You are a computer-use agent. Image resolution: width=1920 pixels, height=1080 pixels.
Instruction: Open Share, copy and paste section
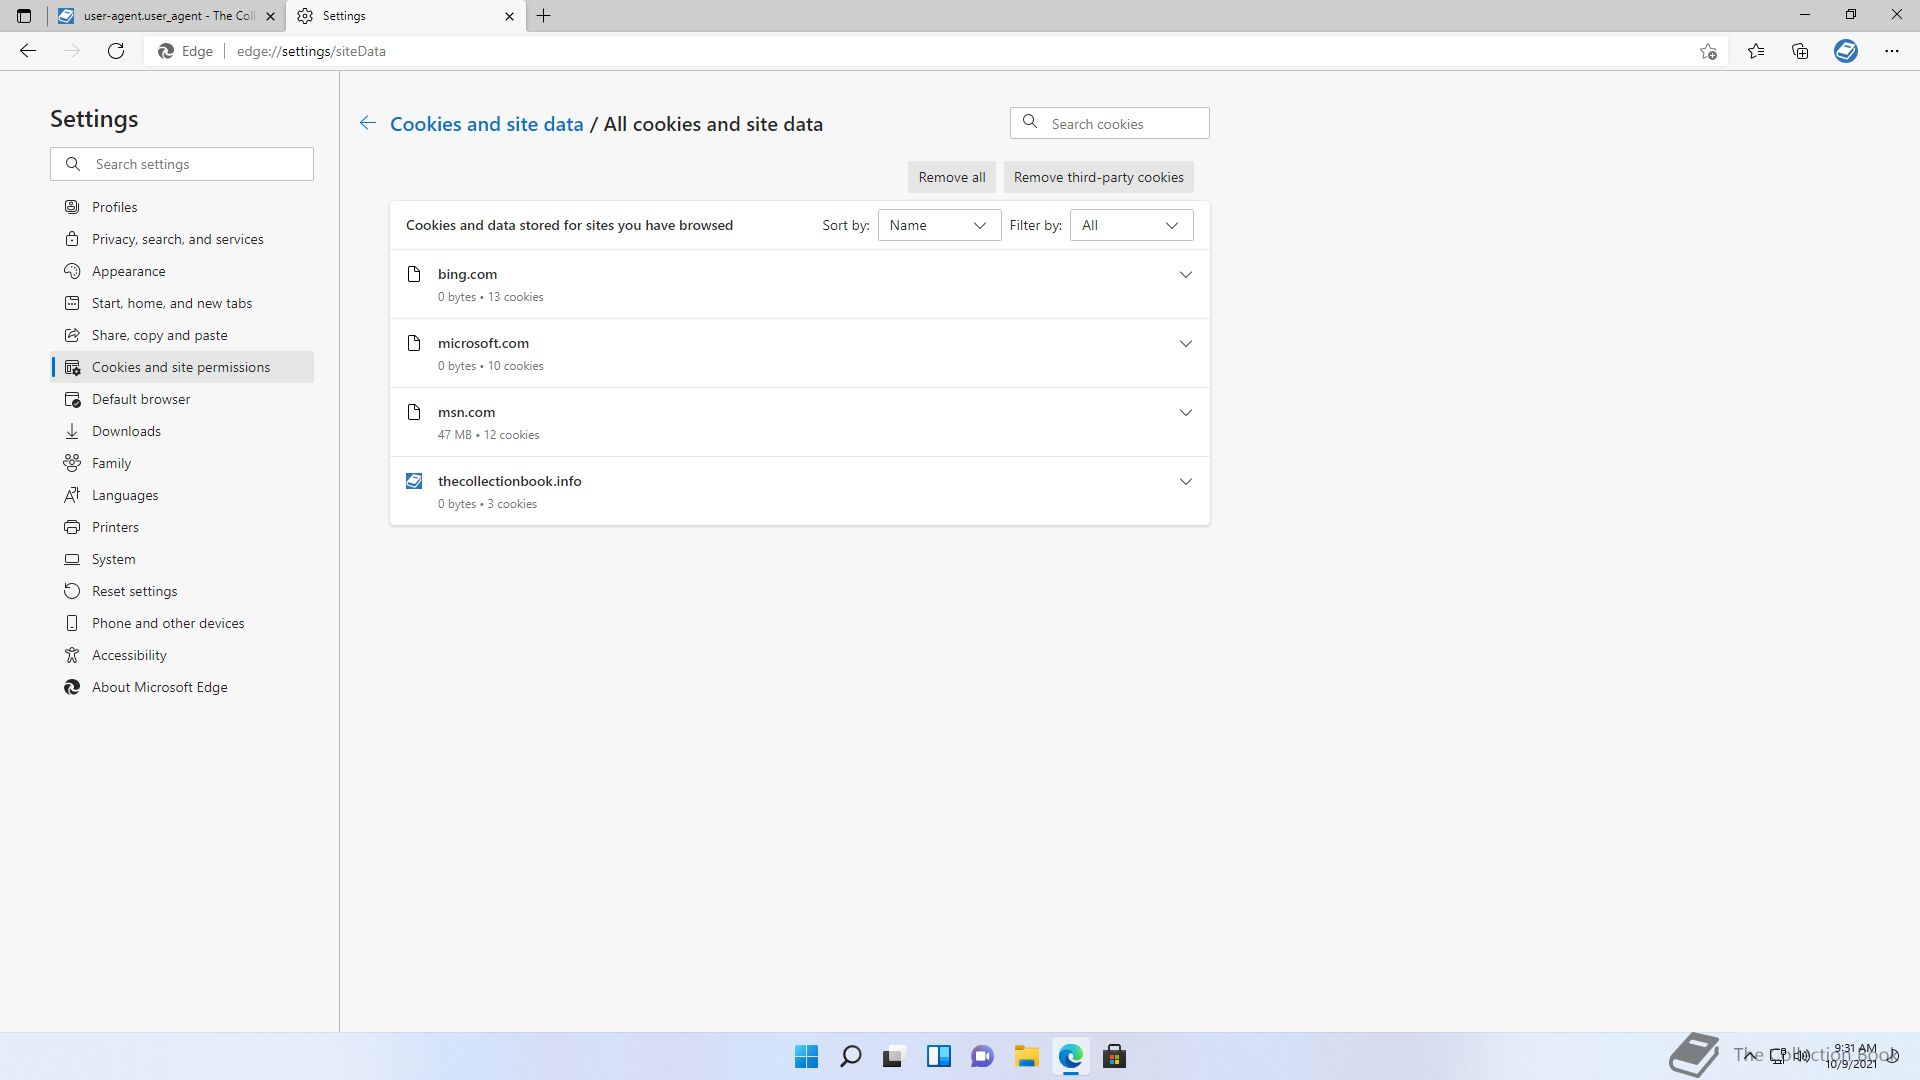coord(182,335)
